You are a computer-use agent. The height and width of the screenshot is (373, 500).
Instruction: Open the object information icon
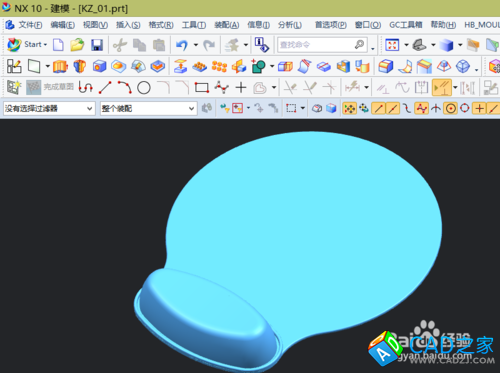point(262,45)
